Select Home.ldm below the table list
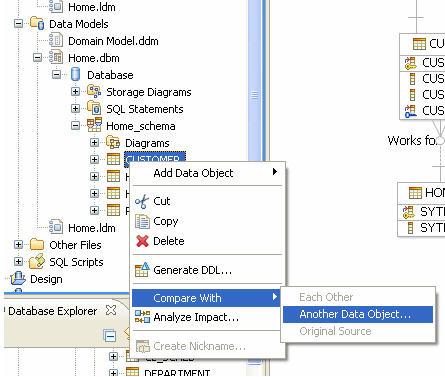This screenshot has height=377, width=445. pos(92,228)
